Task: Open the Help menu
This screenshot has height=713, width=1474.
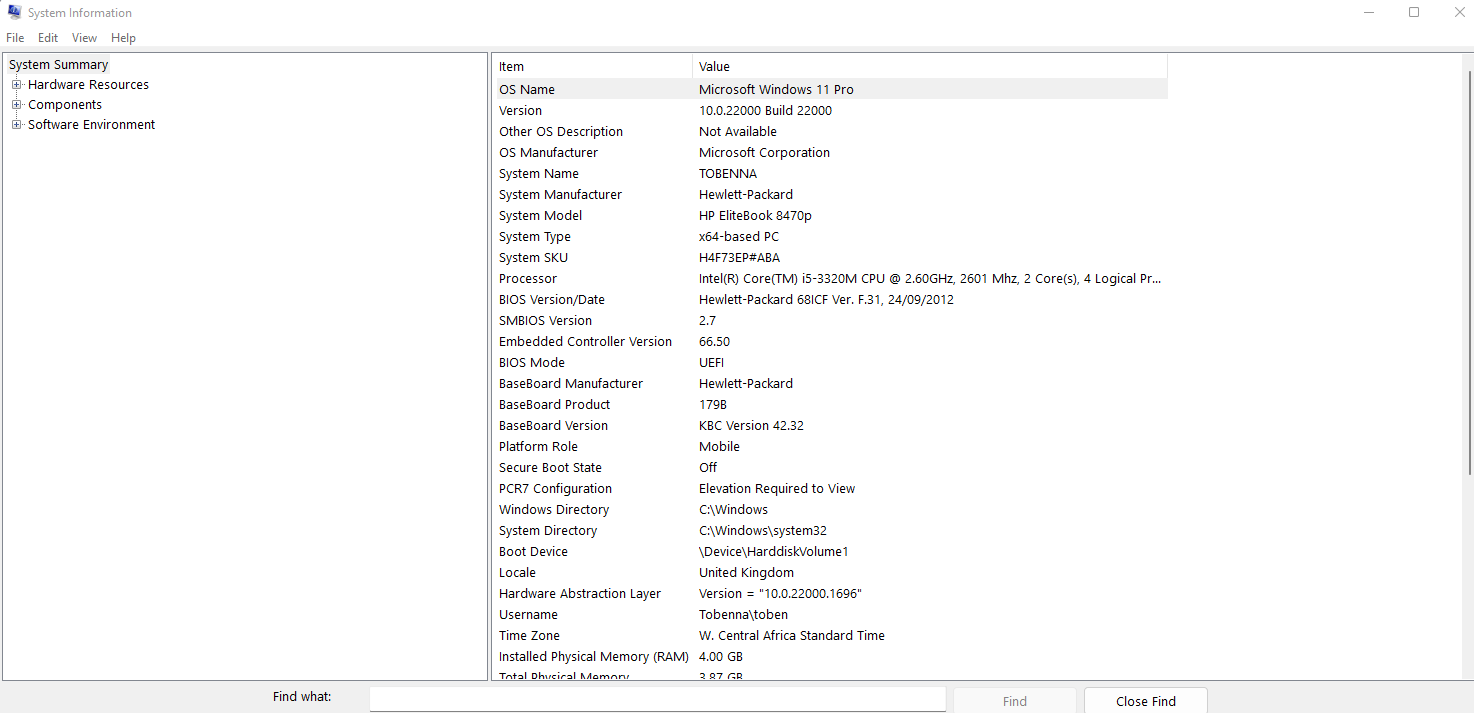Action: [123, 38]
